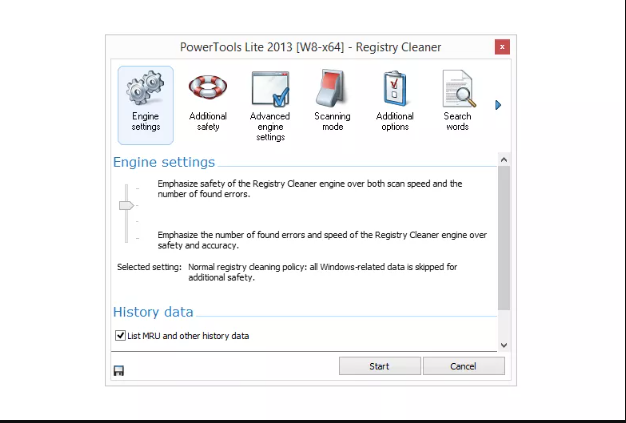Toggle List MRU and other history data
Viewport: 626px width, 423px height.
point(120,336)
